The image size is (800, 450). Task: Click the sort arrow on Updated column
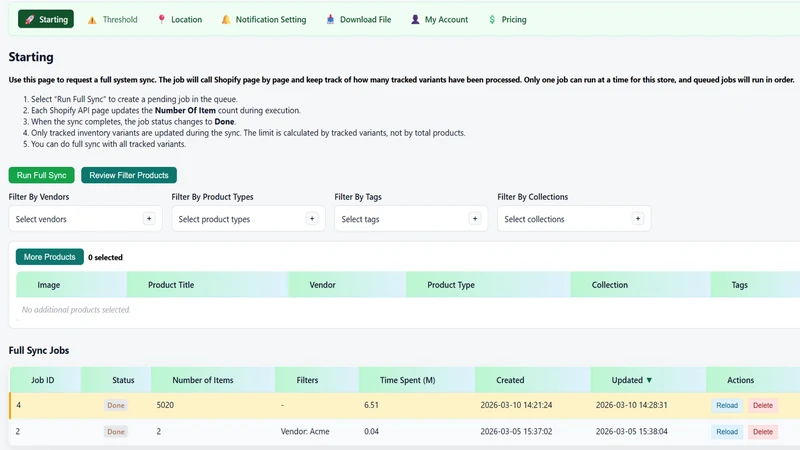[x=649, y=380]
